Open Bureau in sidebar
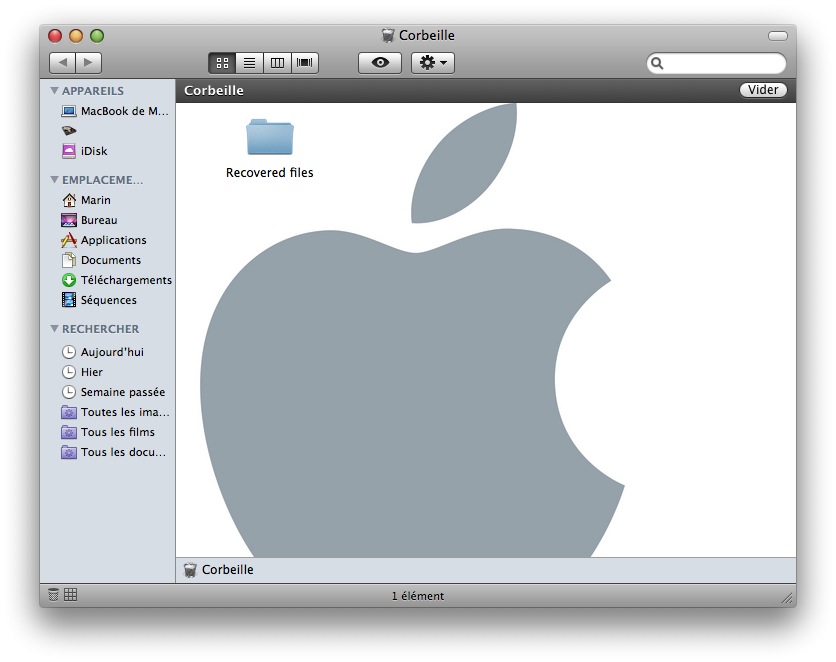836x662 pixels. 108,220
